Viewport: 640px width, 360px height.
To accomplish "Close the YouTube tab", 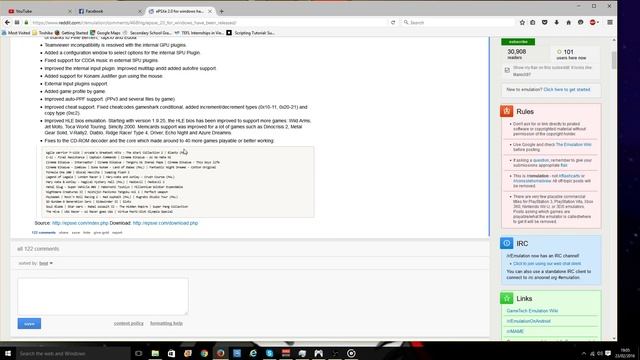I will (x=69, y=11).
